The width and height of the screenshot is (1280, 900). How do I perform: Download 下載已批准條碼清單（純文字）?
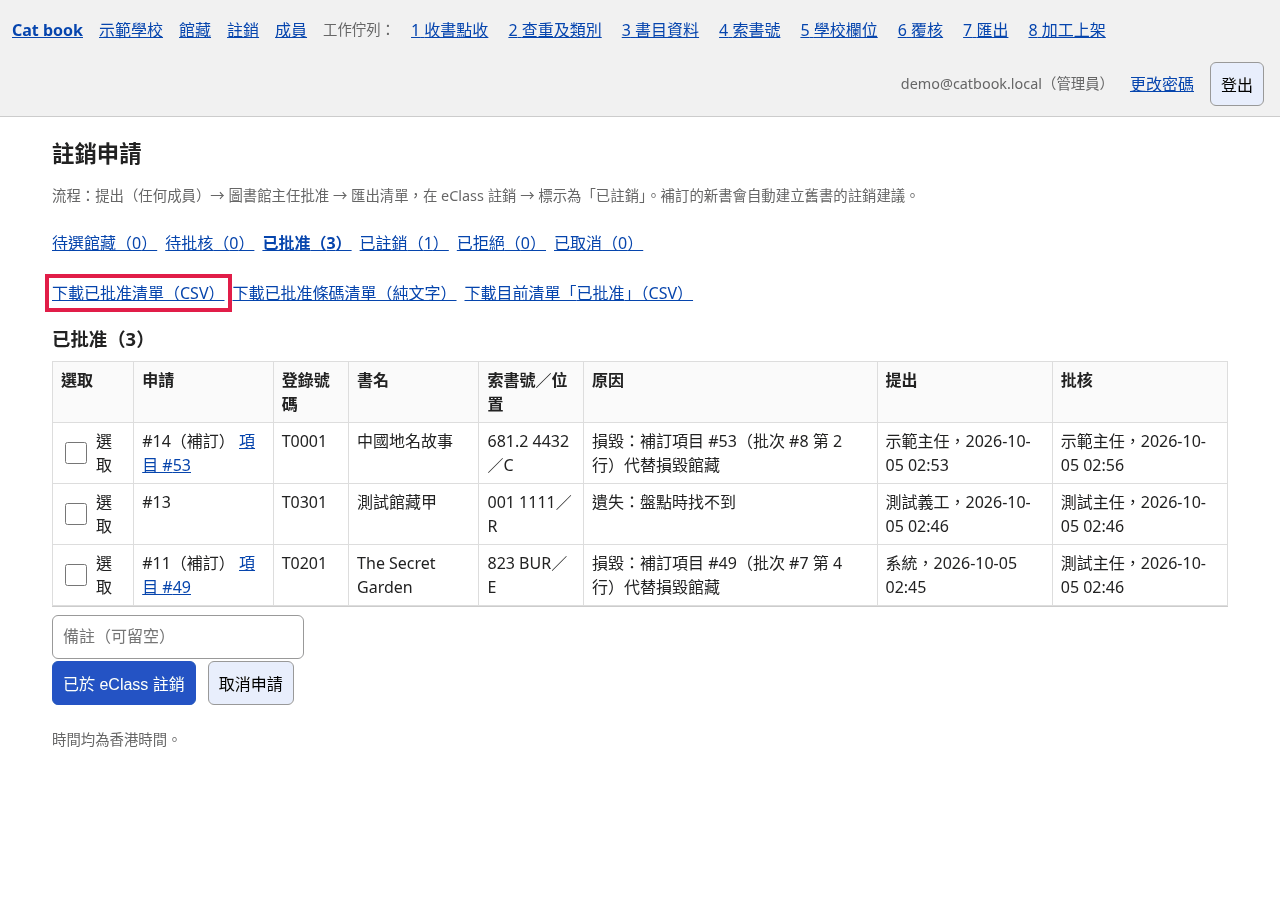coord(345,293)
